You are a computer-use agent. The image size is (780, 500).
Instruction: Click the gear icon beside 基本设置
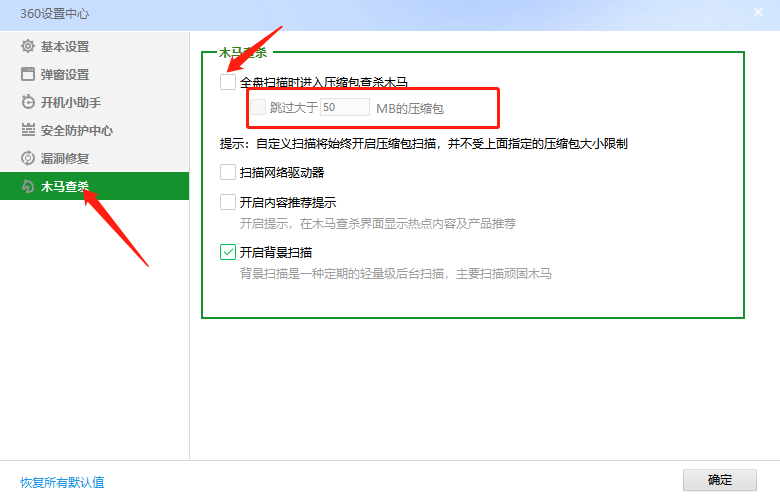point(28,46)
